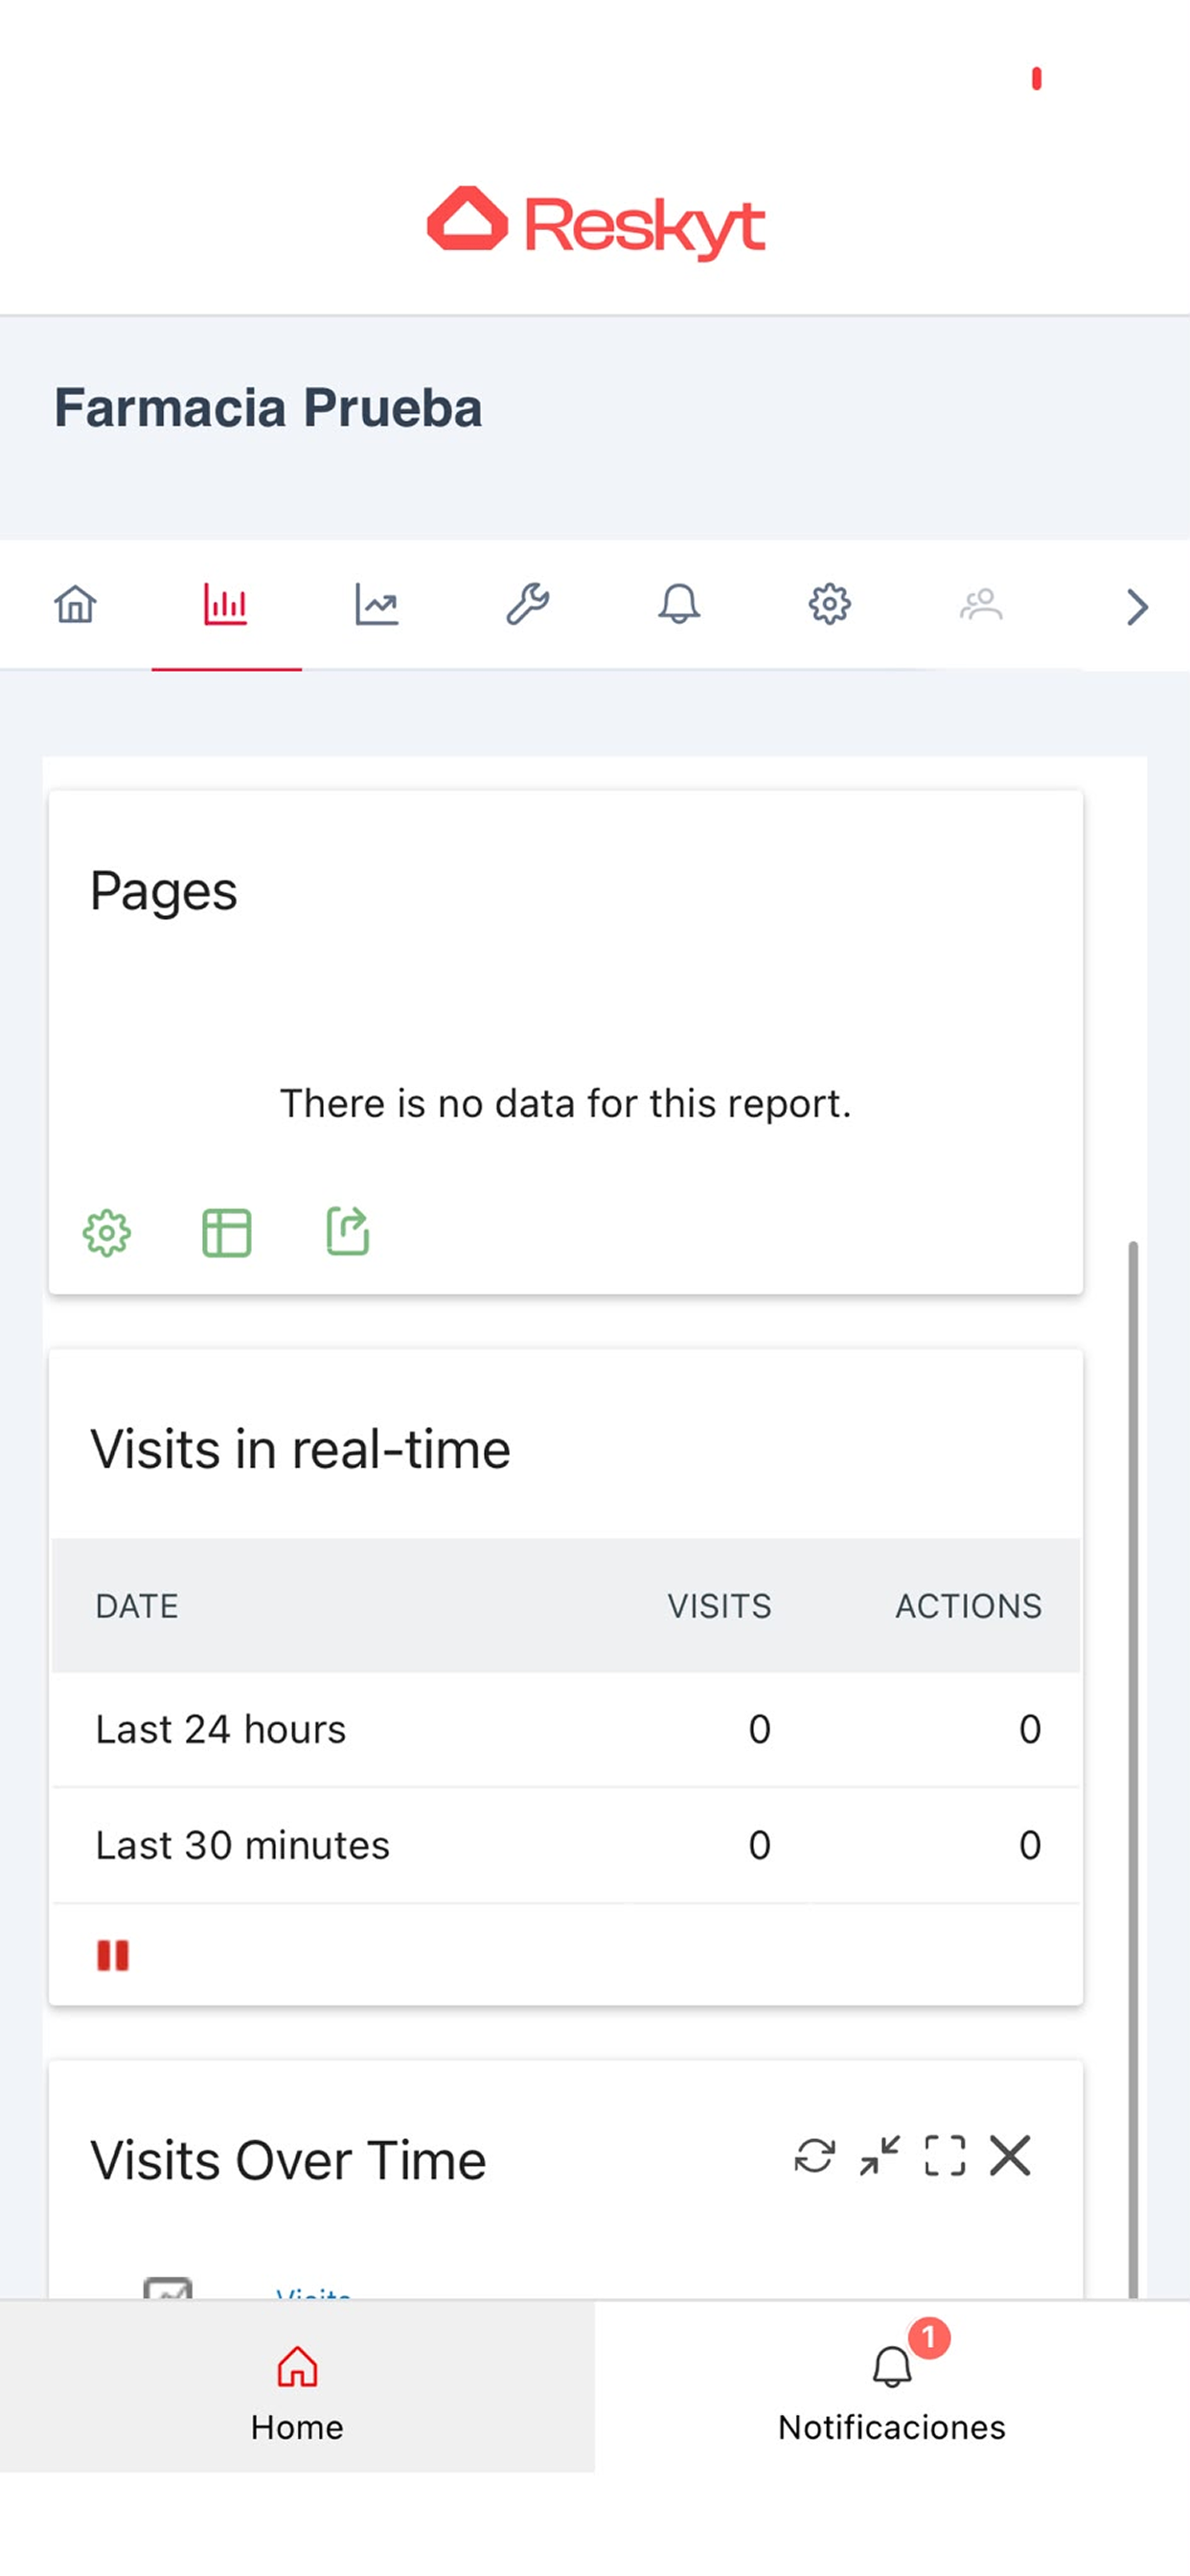Close the Visits Over Time widget
Screen dimensions: 1190x2576
[x=1010, y=2156]
